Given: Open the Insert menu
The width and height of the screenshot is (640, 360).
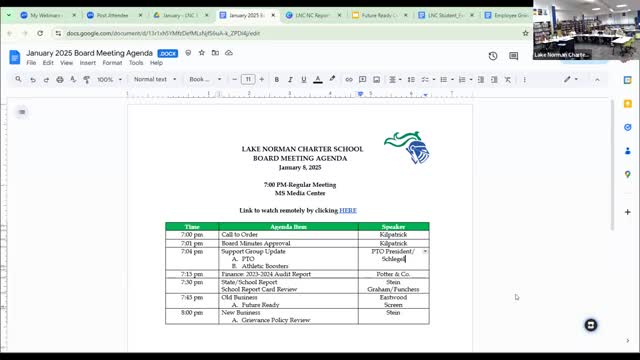Looking at the screenshot, I should 88,63.
